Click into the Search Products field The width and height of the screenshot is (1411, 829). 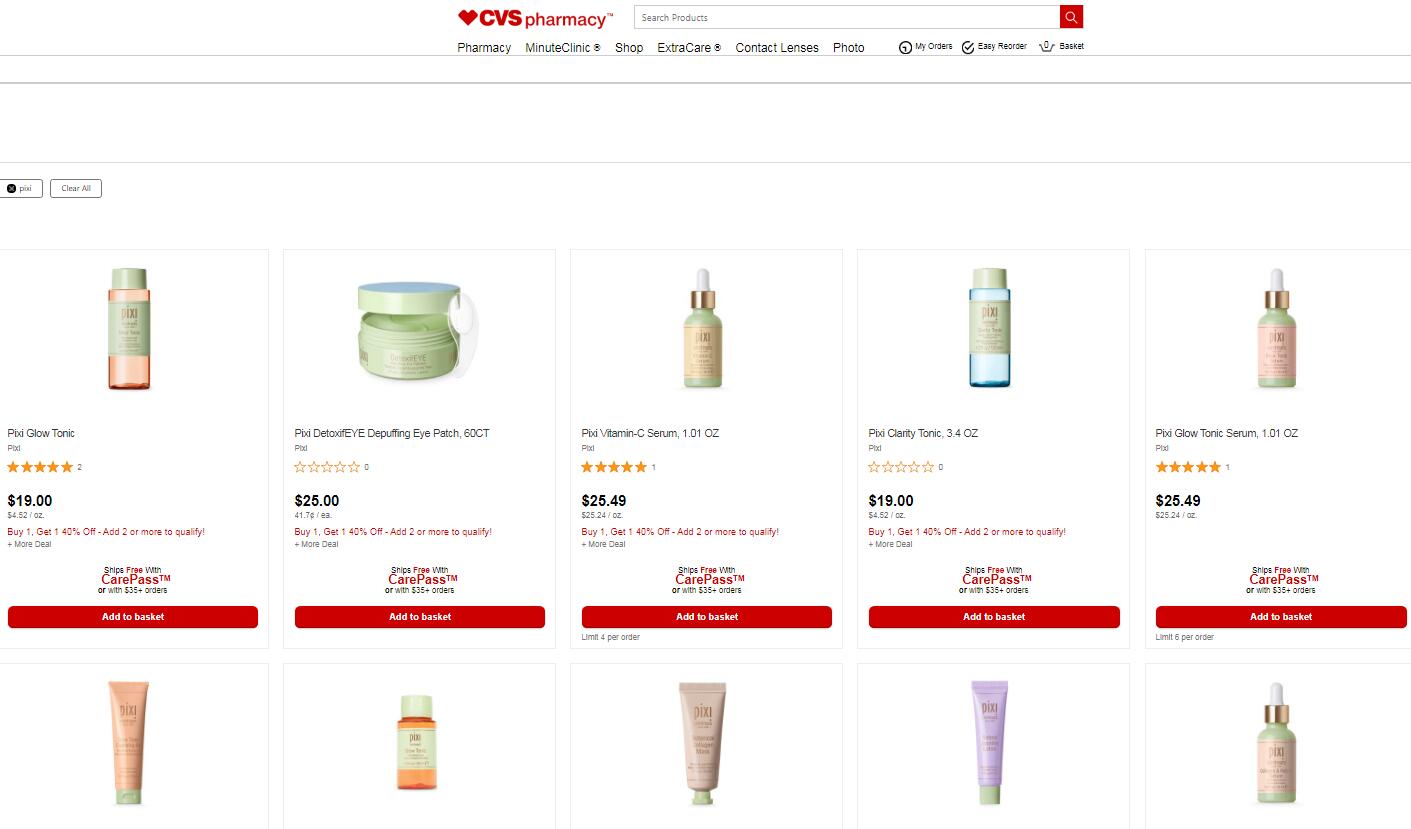[847, 17]
